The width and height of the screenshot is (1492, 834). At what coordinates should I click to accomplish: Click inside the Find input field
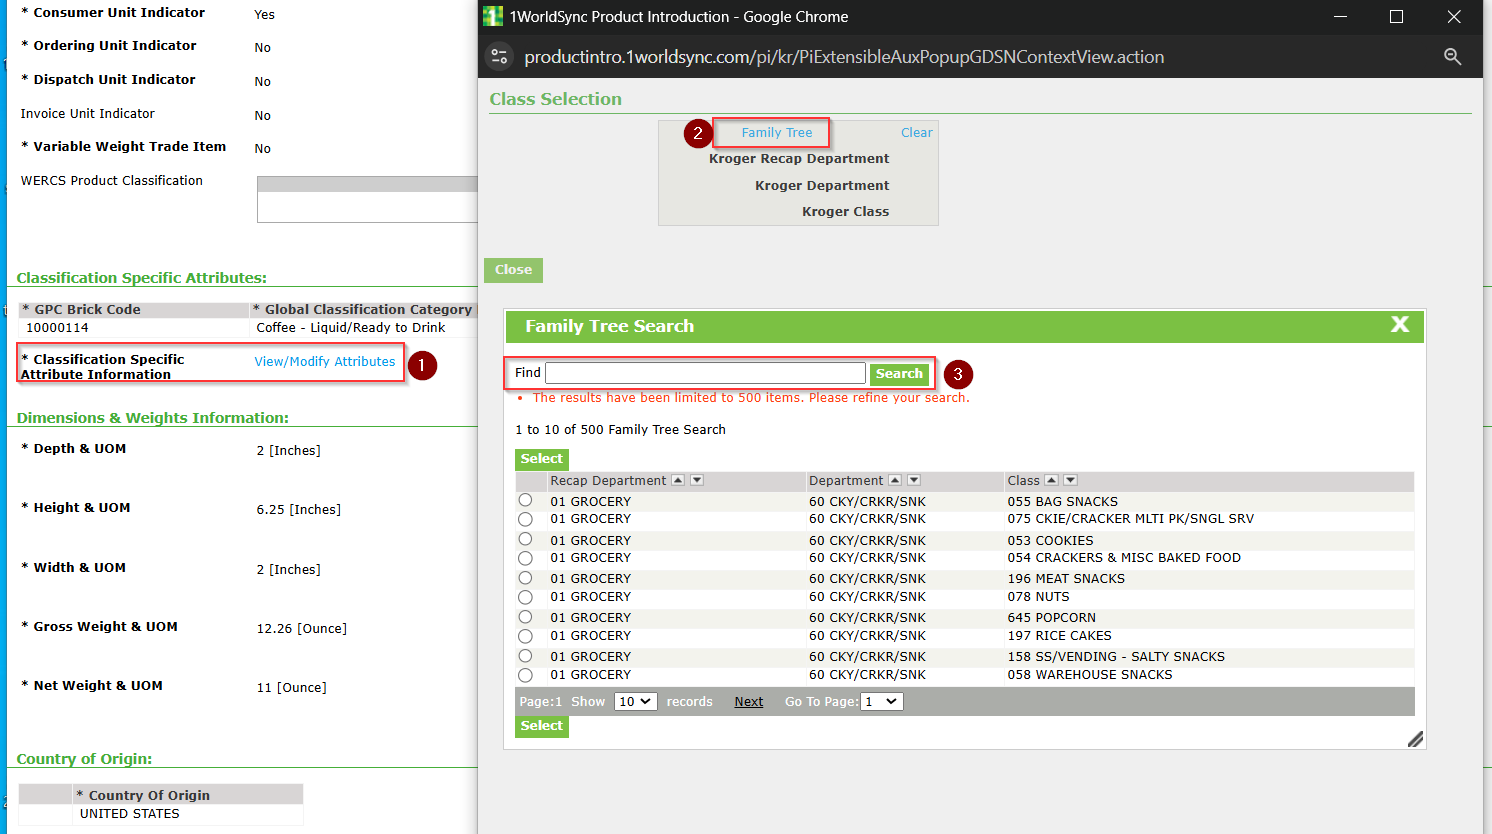(705, 373)
